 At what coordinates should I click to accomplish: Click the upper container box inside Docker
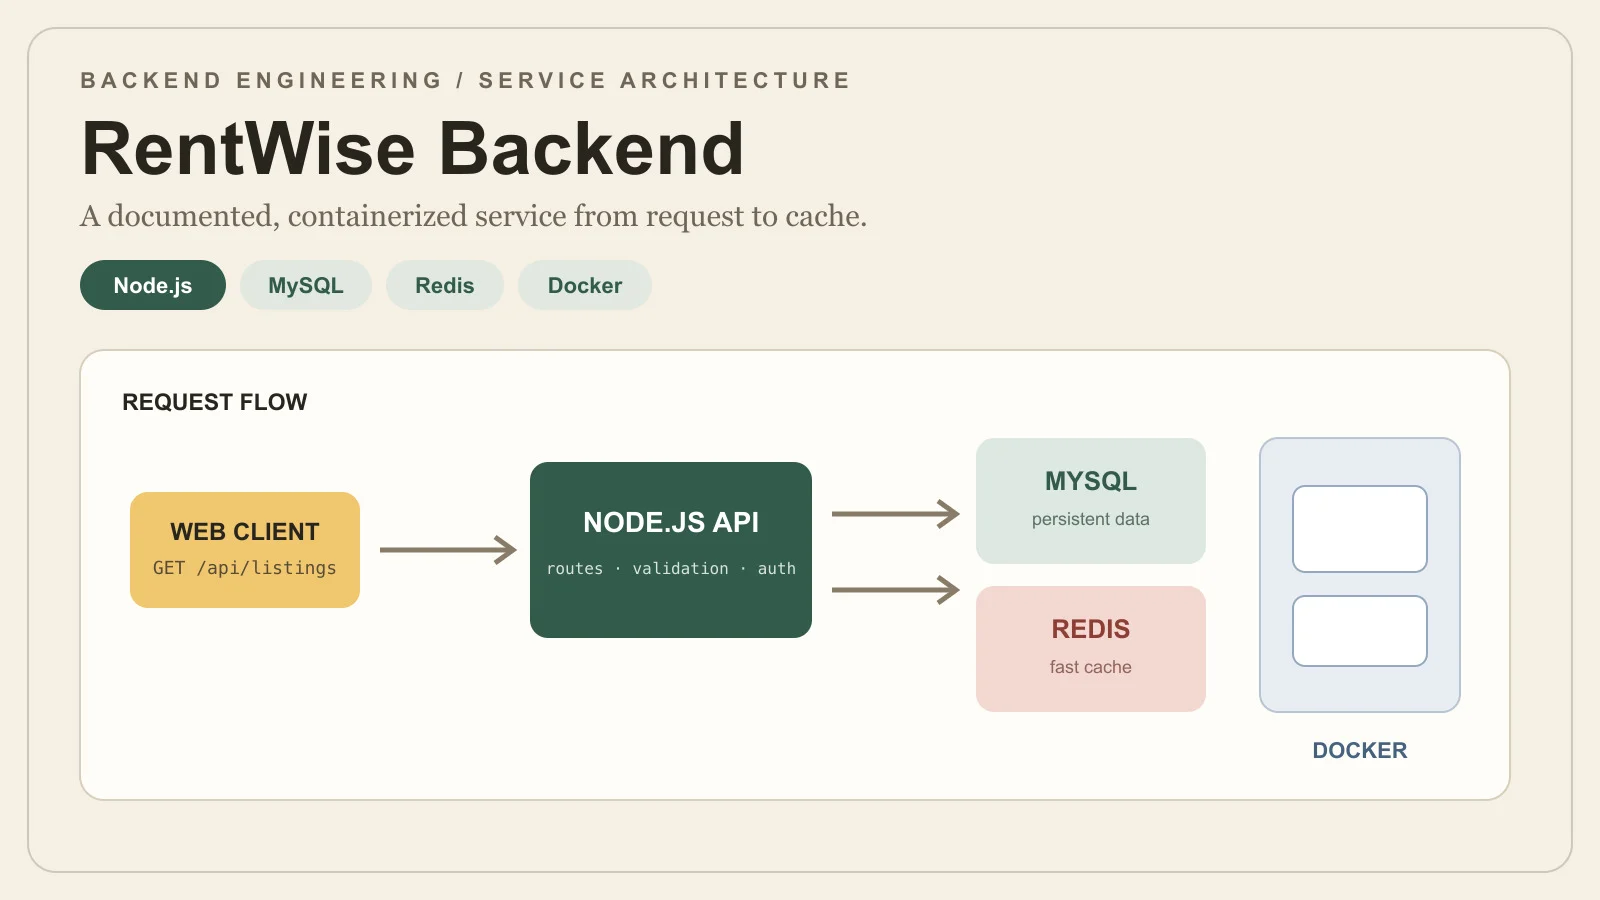point(1360,529)
